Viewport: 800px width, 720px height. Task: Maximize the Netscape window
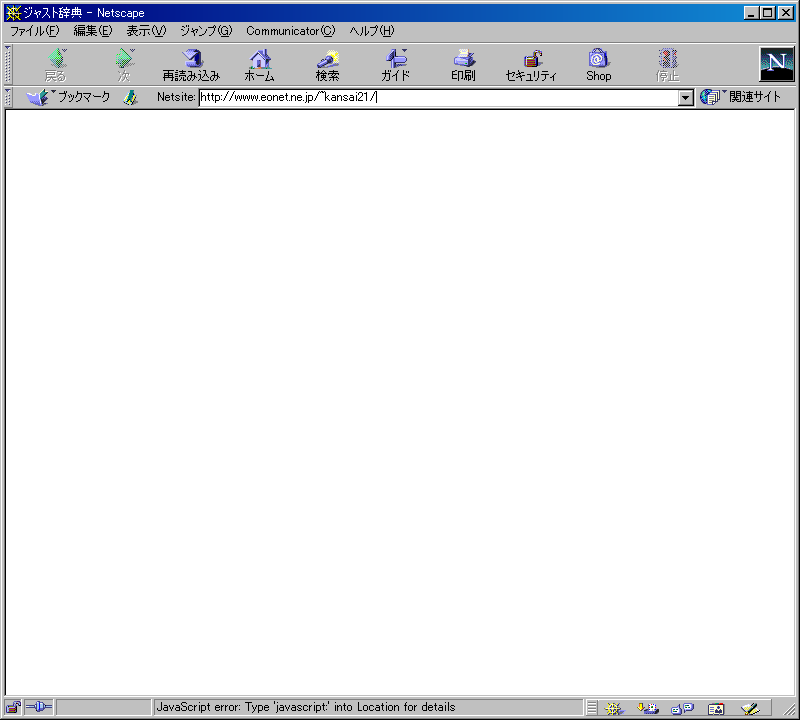tap(767, 13)
